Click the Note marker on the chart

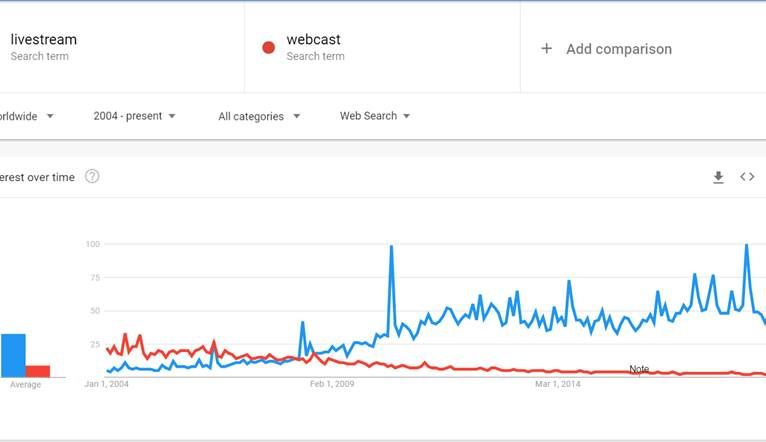(639, 369)
